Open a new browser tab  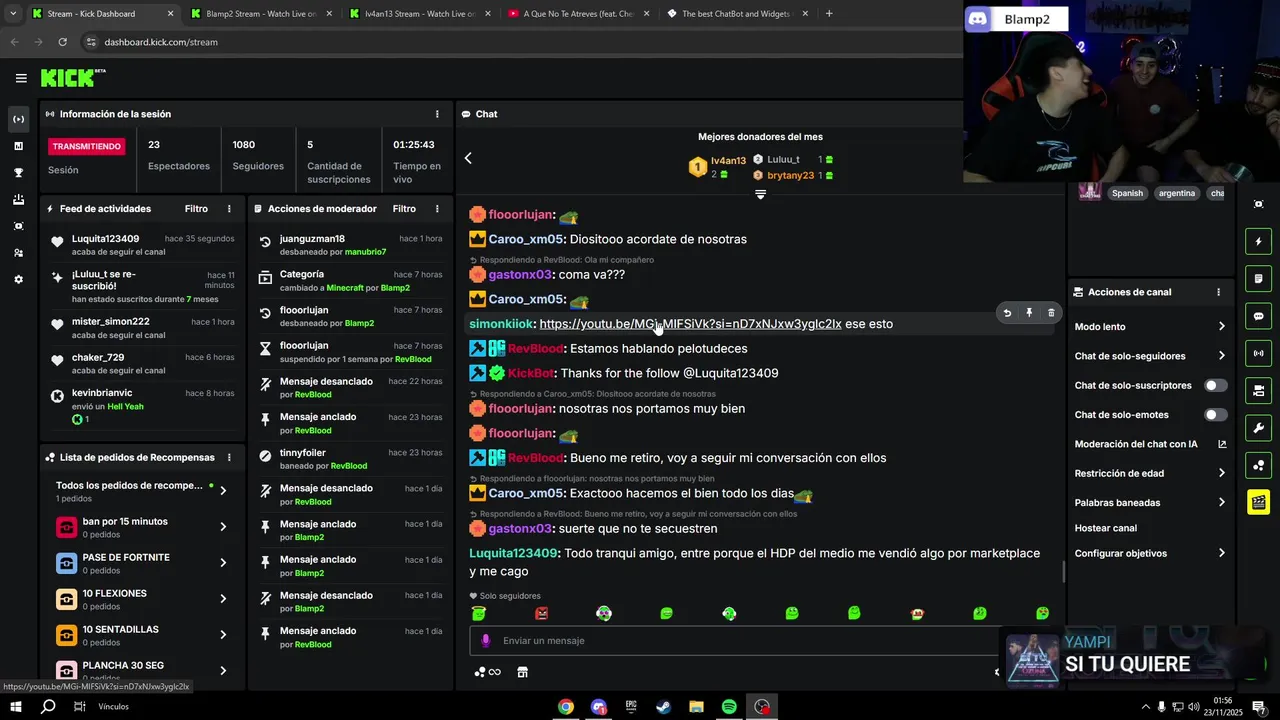point(829,14)
